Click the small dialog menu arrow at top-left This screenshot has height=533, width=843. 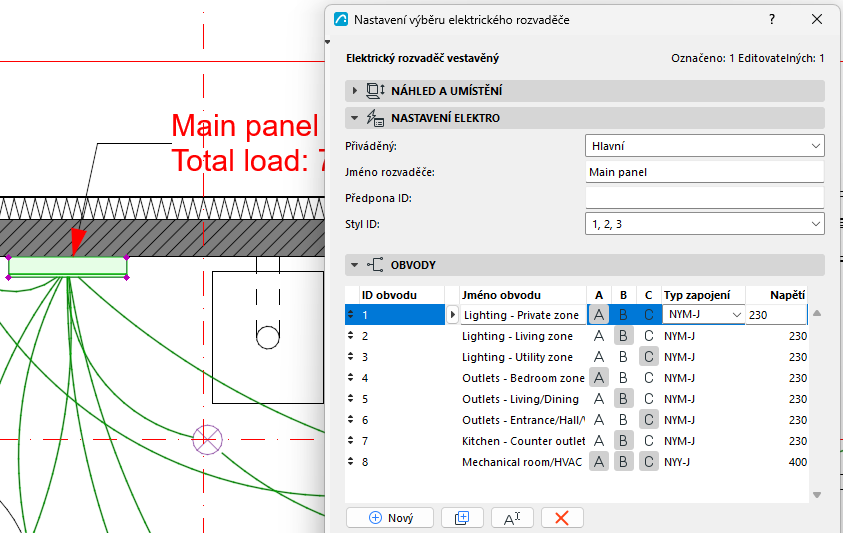click(x=327, y=42)
